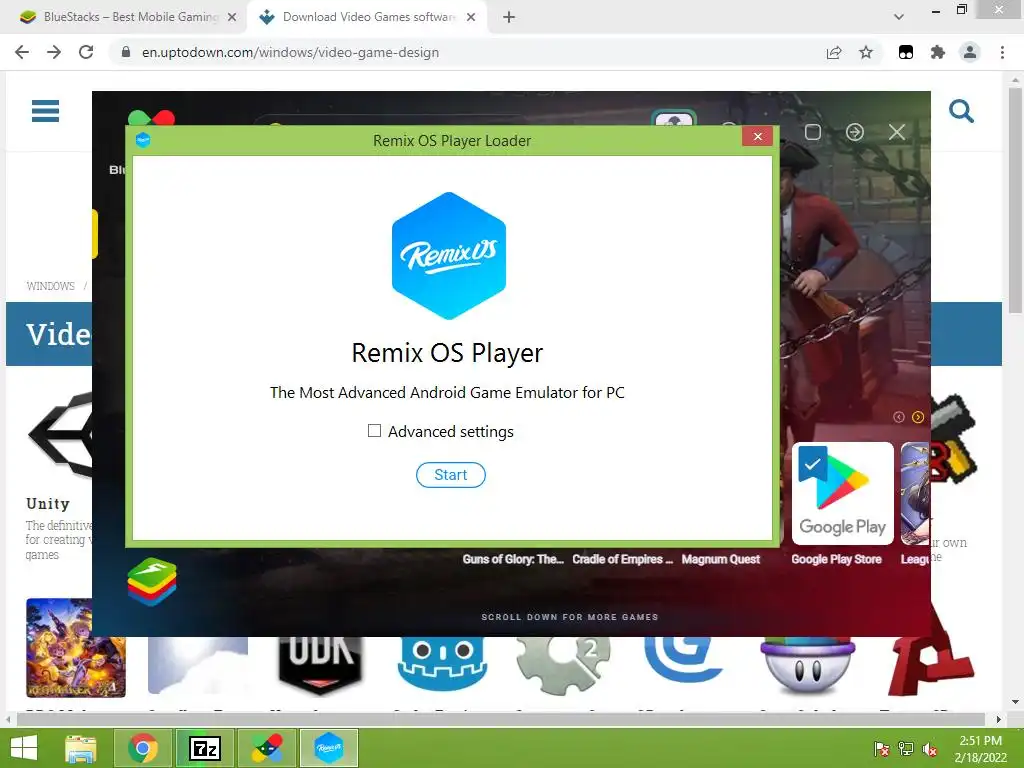
Task: Open Chrome three-dot menu
Action: (1002, 52)
